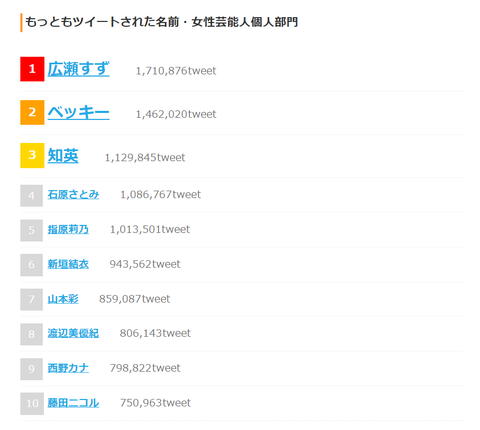This screenshot has height=430, width=480.
Task: Click the orange rank 2 badge
Action: [x=32, y=112]
